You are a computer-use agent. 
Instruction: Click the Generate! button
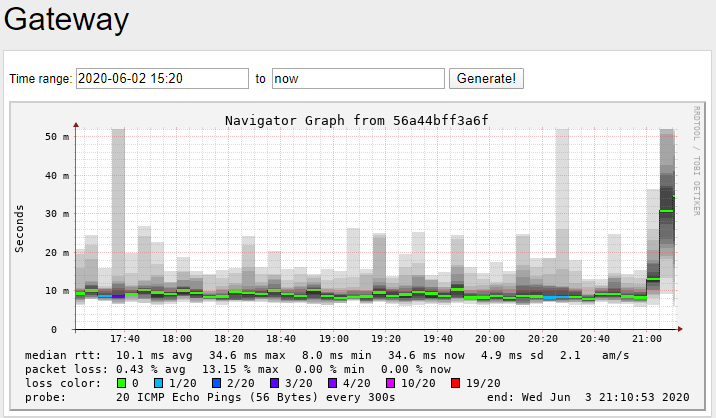[486, 79]
